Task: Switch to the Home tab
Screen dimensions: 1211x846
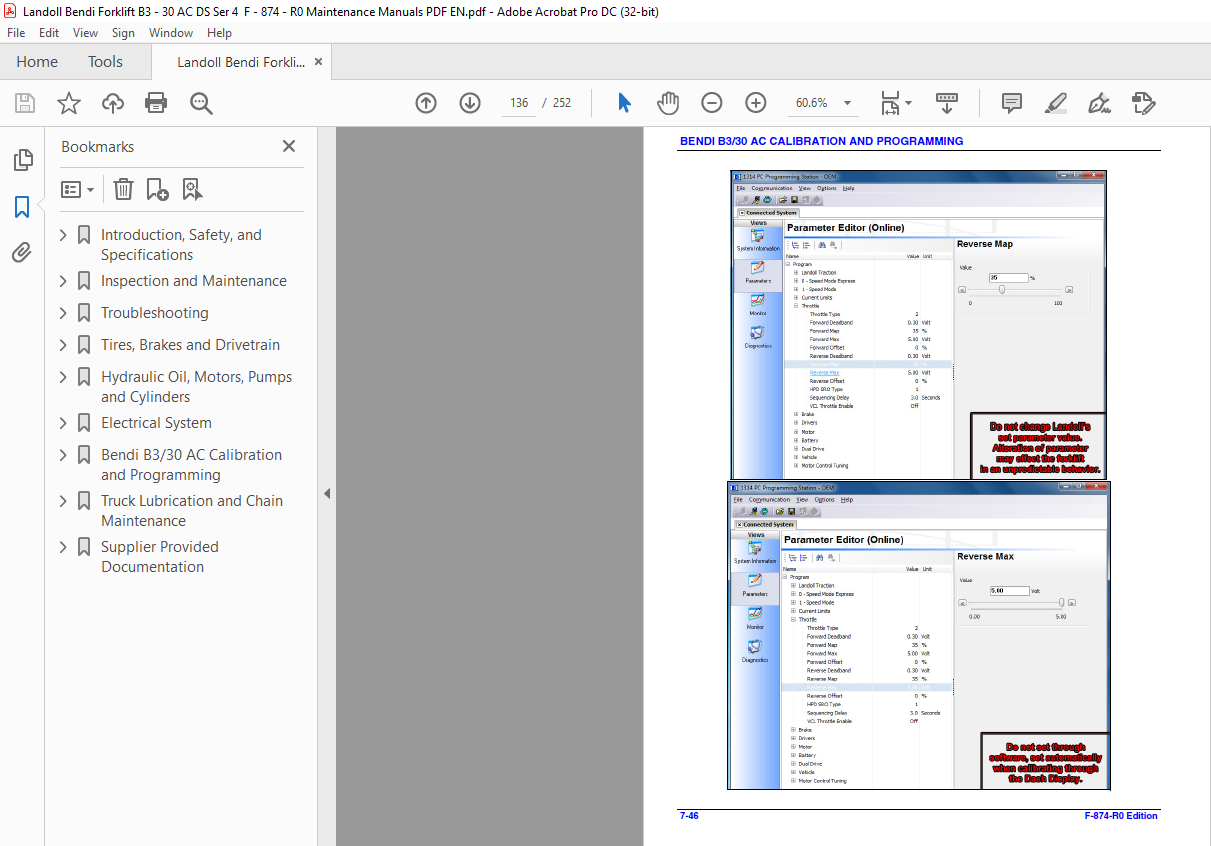Action: pyautogui.click(x=37, y=61)
